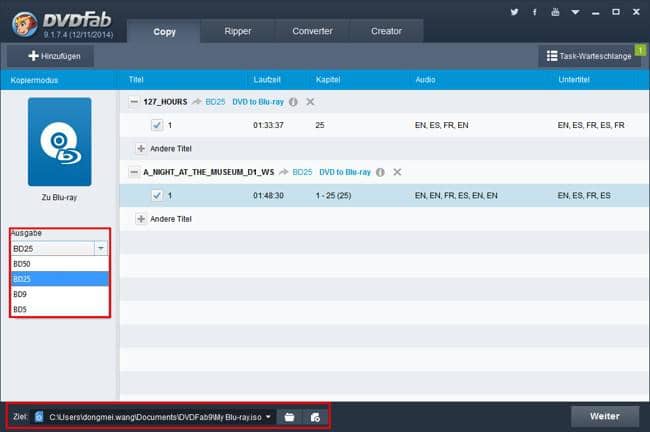Viewport: 650px width, 432px height.
Task: Click the Ziel output path field
Action: click(x=155, y=417)
